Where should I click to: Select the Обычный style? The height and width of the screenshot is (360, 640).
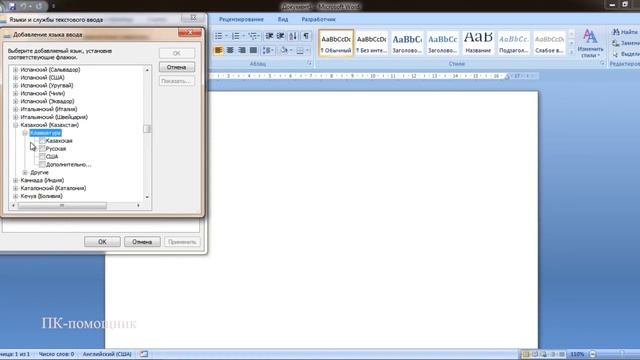(336, 43)
